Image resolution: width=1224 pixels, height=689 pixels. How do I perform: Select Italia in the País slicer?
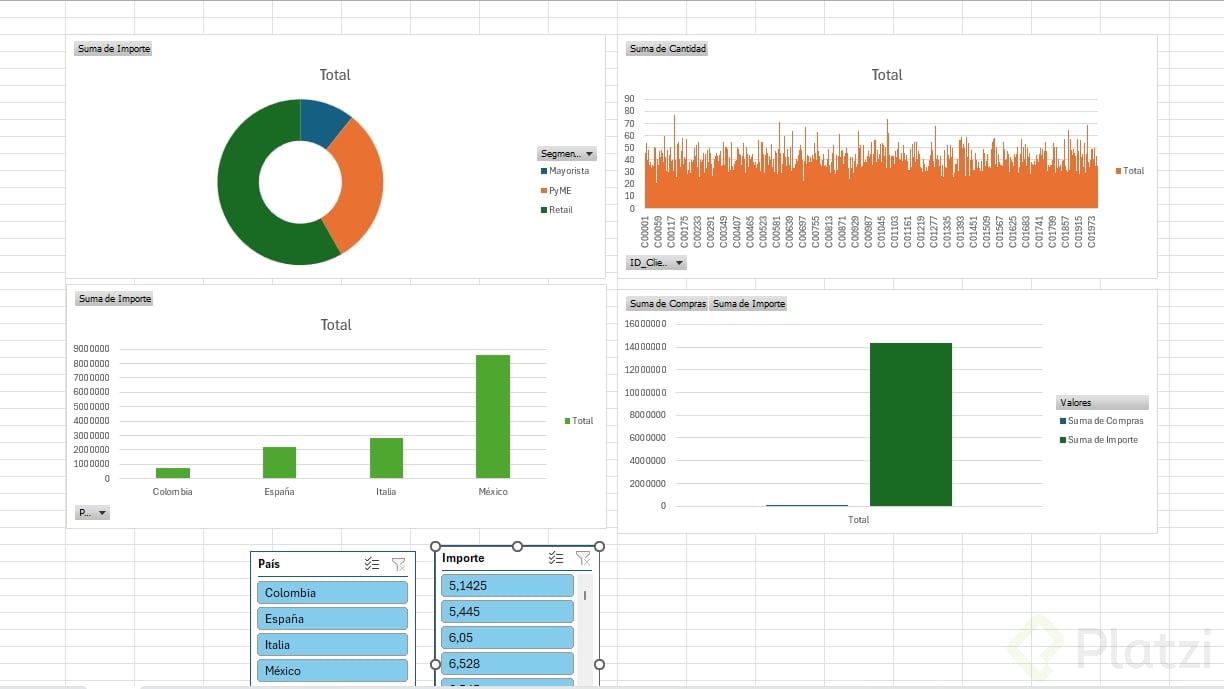[x=332, y=645]
